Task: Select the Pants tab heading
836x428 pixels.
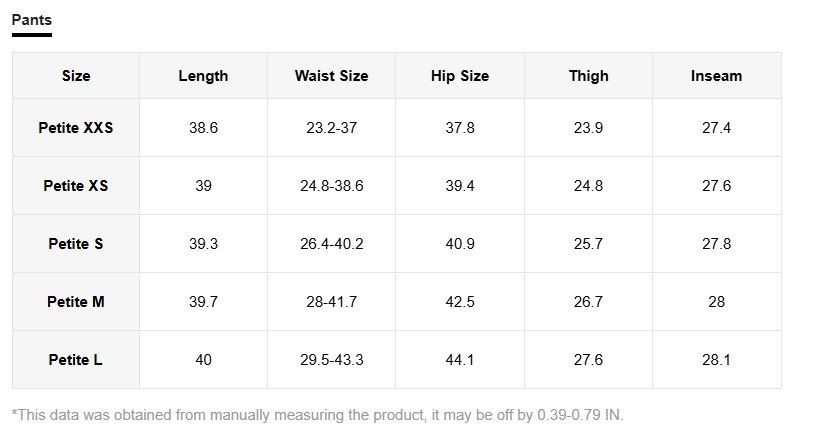Action: click(x=32, y=20)
